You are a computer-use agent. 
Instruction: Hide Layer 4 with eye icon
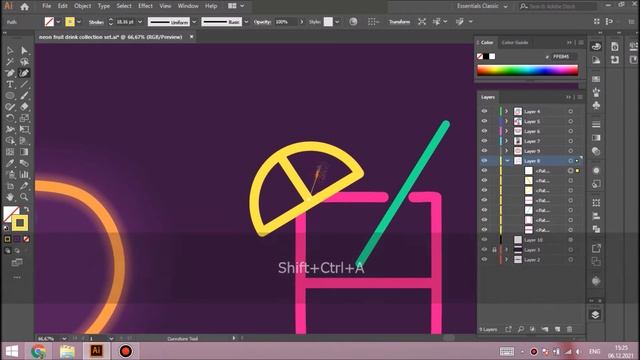pyautogui.click(x=484, y=111)
